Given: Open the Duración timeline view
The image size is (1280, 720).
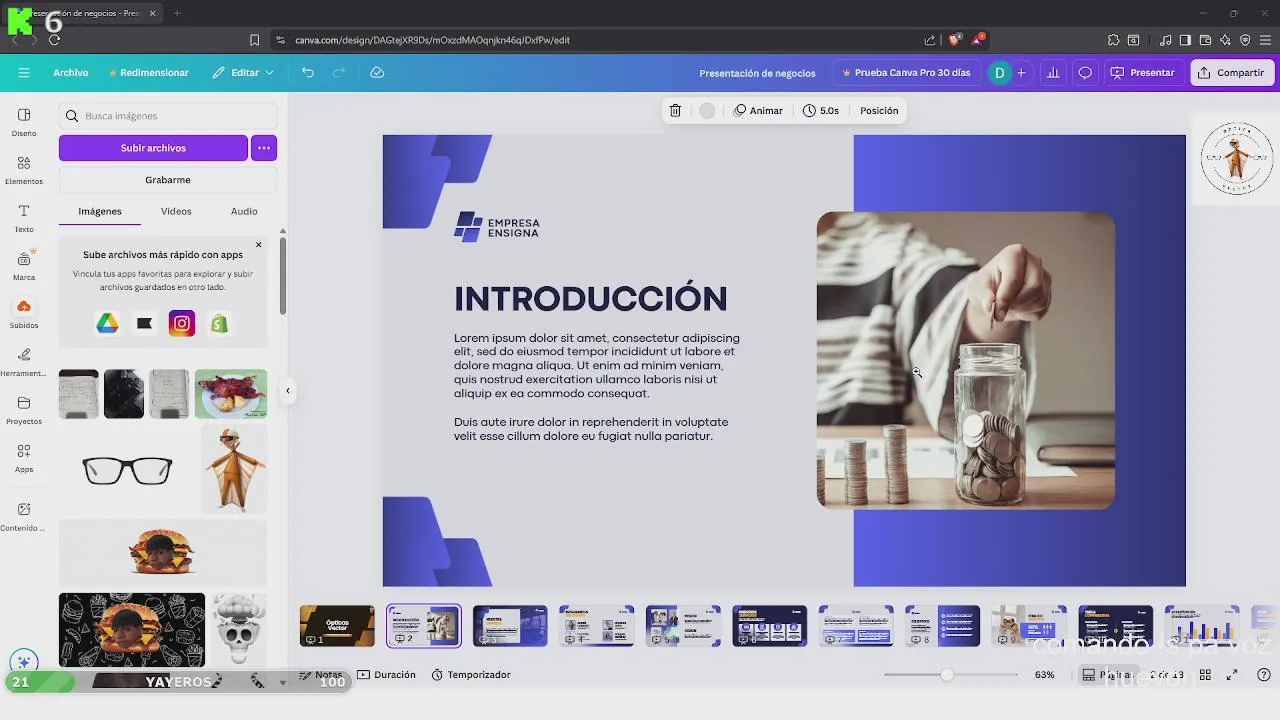Looking at the screenshot, I should [x=386, y=675].
